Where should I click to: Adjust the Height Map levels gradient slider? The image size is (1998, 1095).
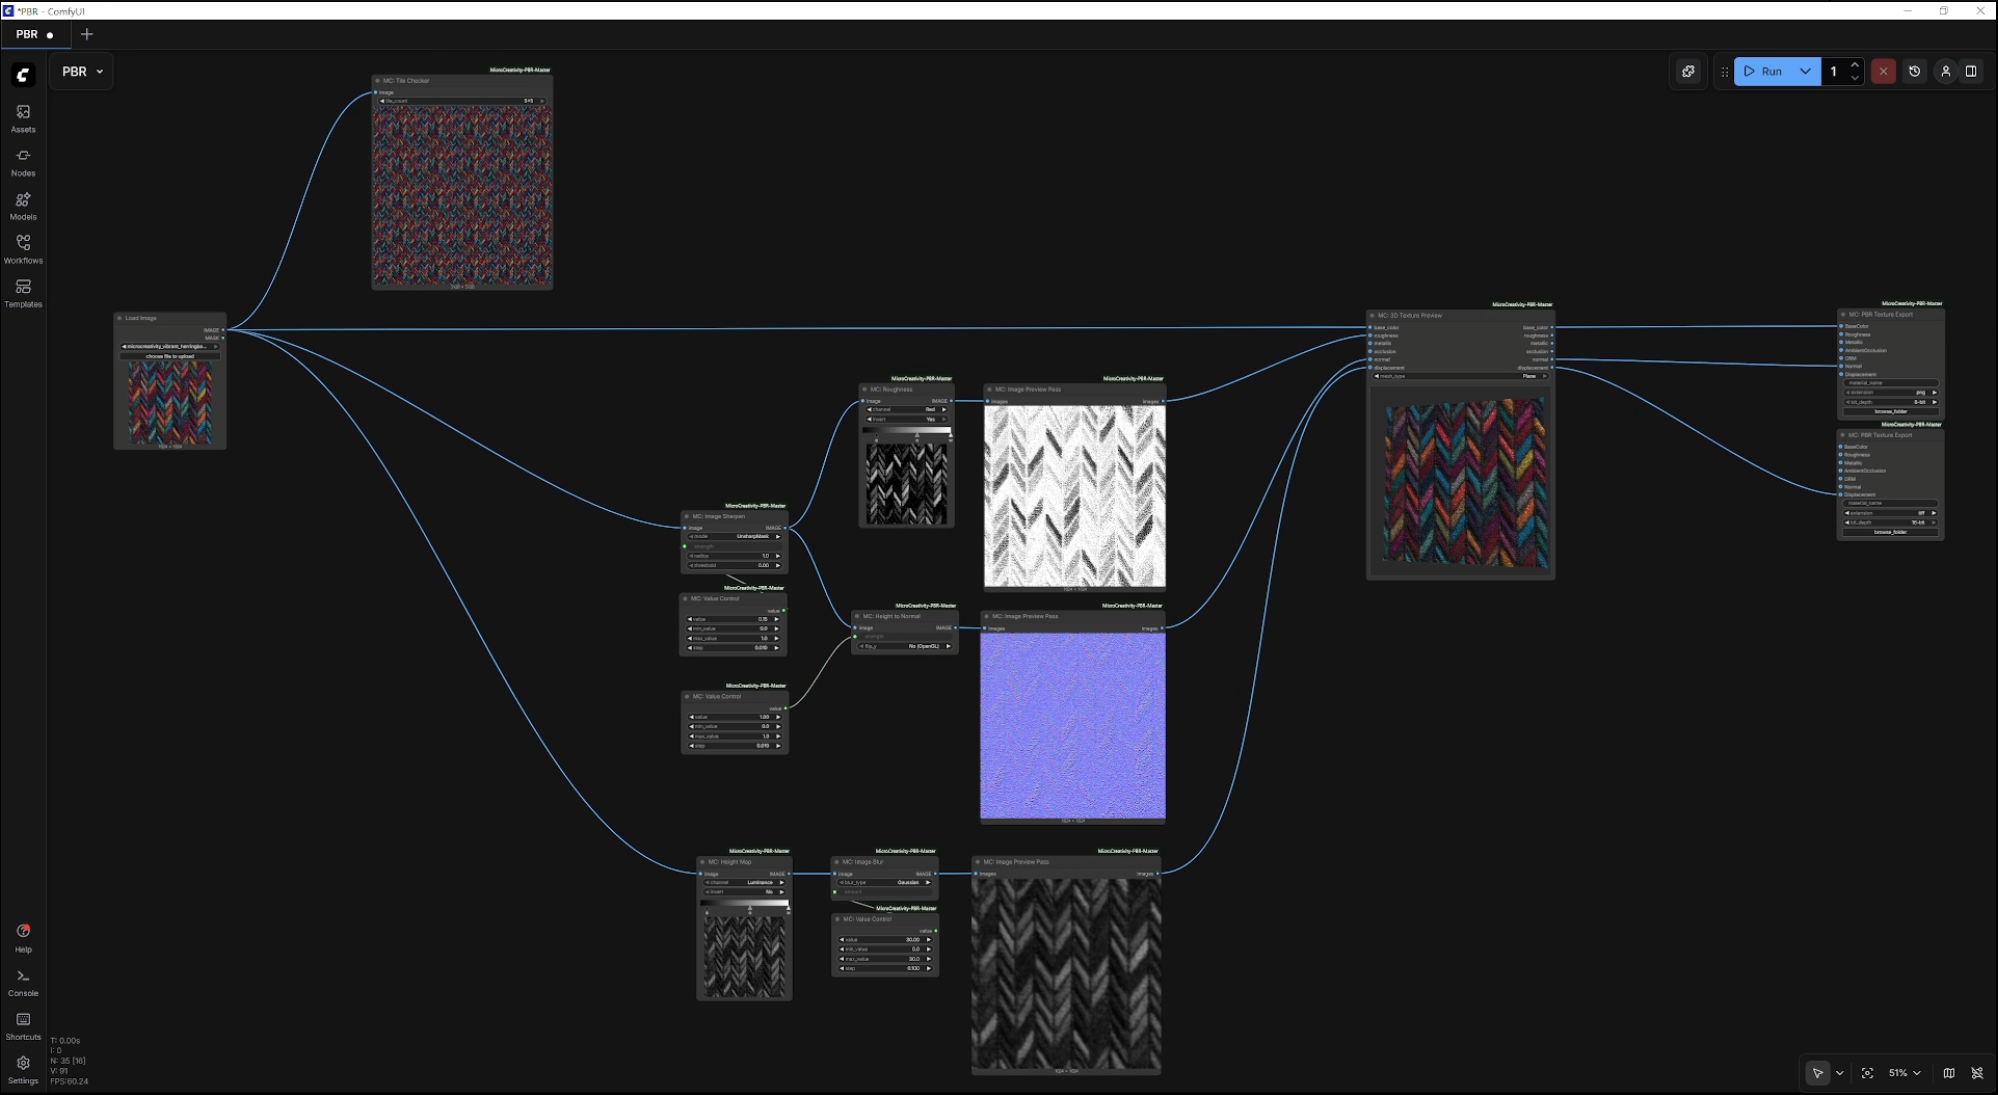pyautogui.click(x=744, y=905)
